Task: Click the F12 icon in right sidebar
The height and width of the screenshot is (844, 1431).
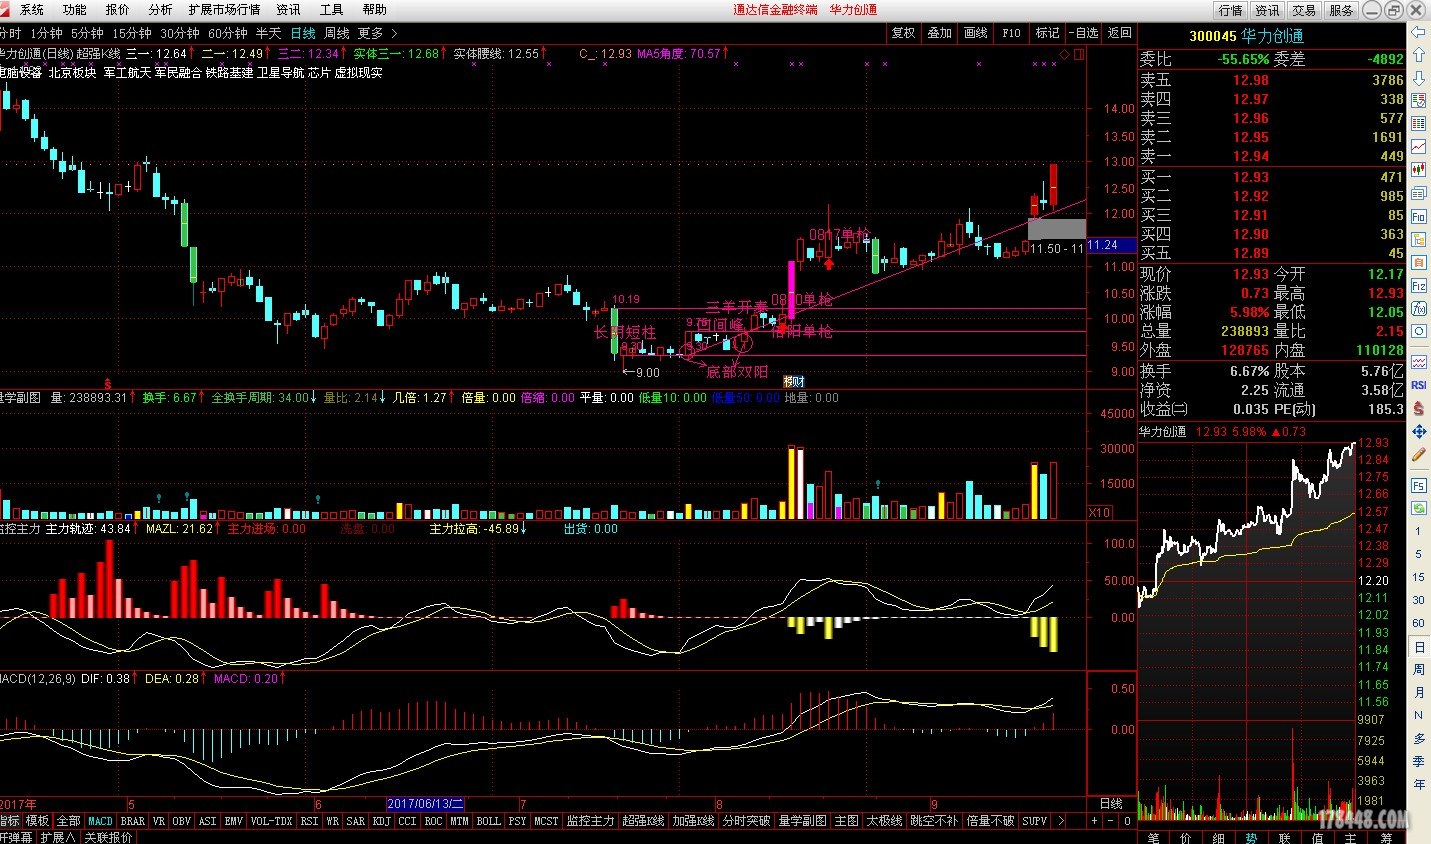Action: tap(1418, 286)
